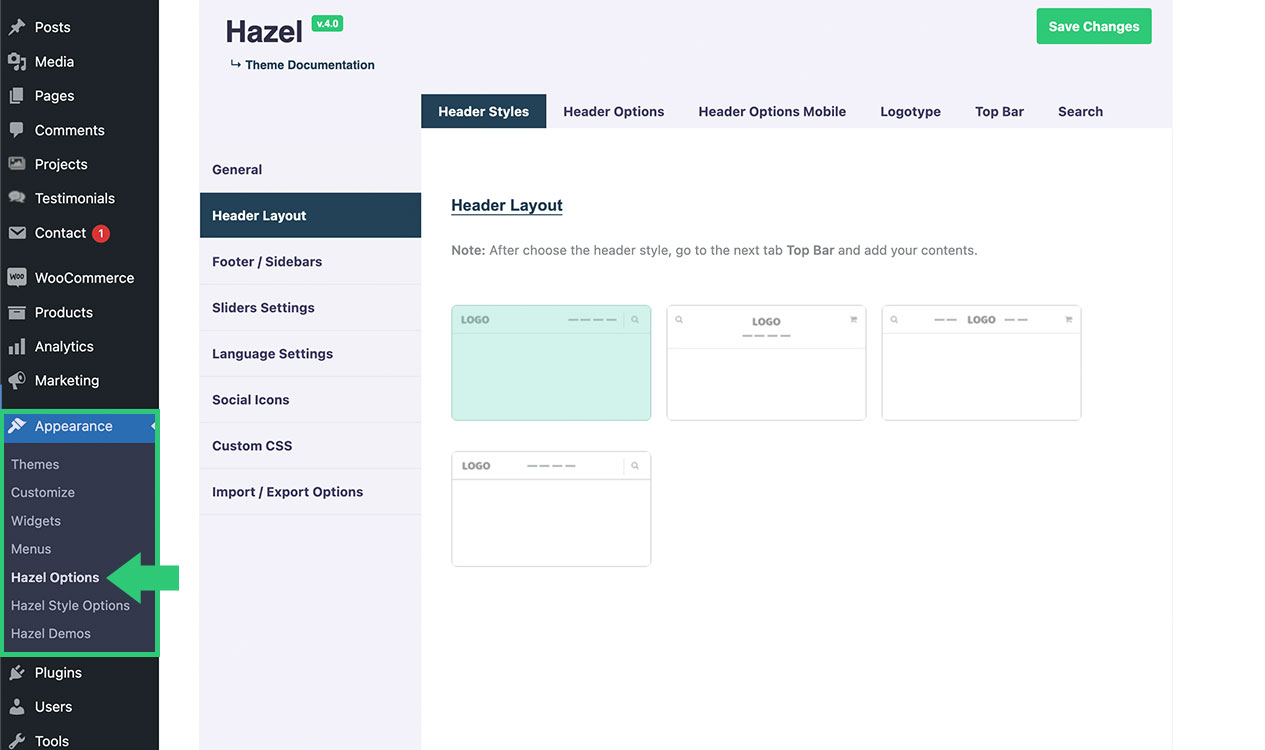Click the Users person icon
The height and width of the screenshot is (750, 1265).
click(x=17, y=707)
